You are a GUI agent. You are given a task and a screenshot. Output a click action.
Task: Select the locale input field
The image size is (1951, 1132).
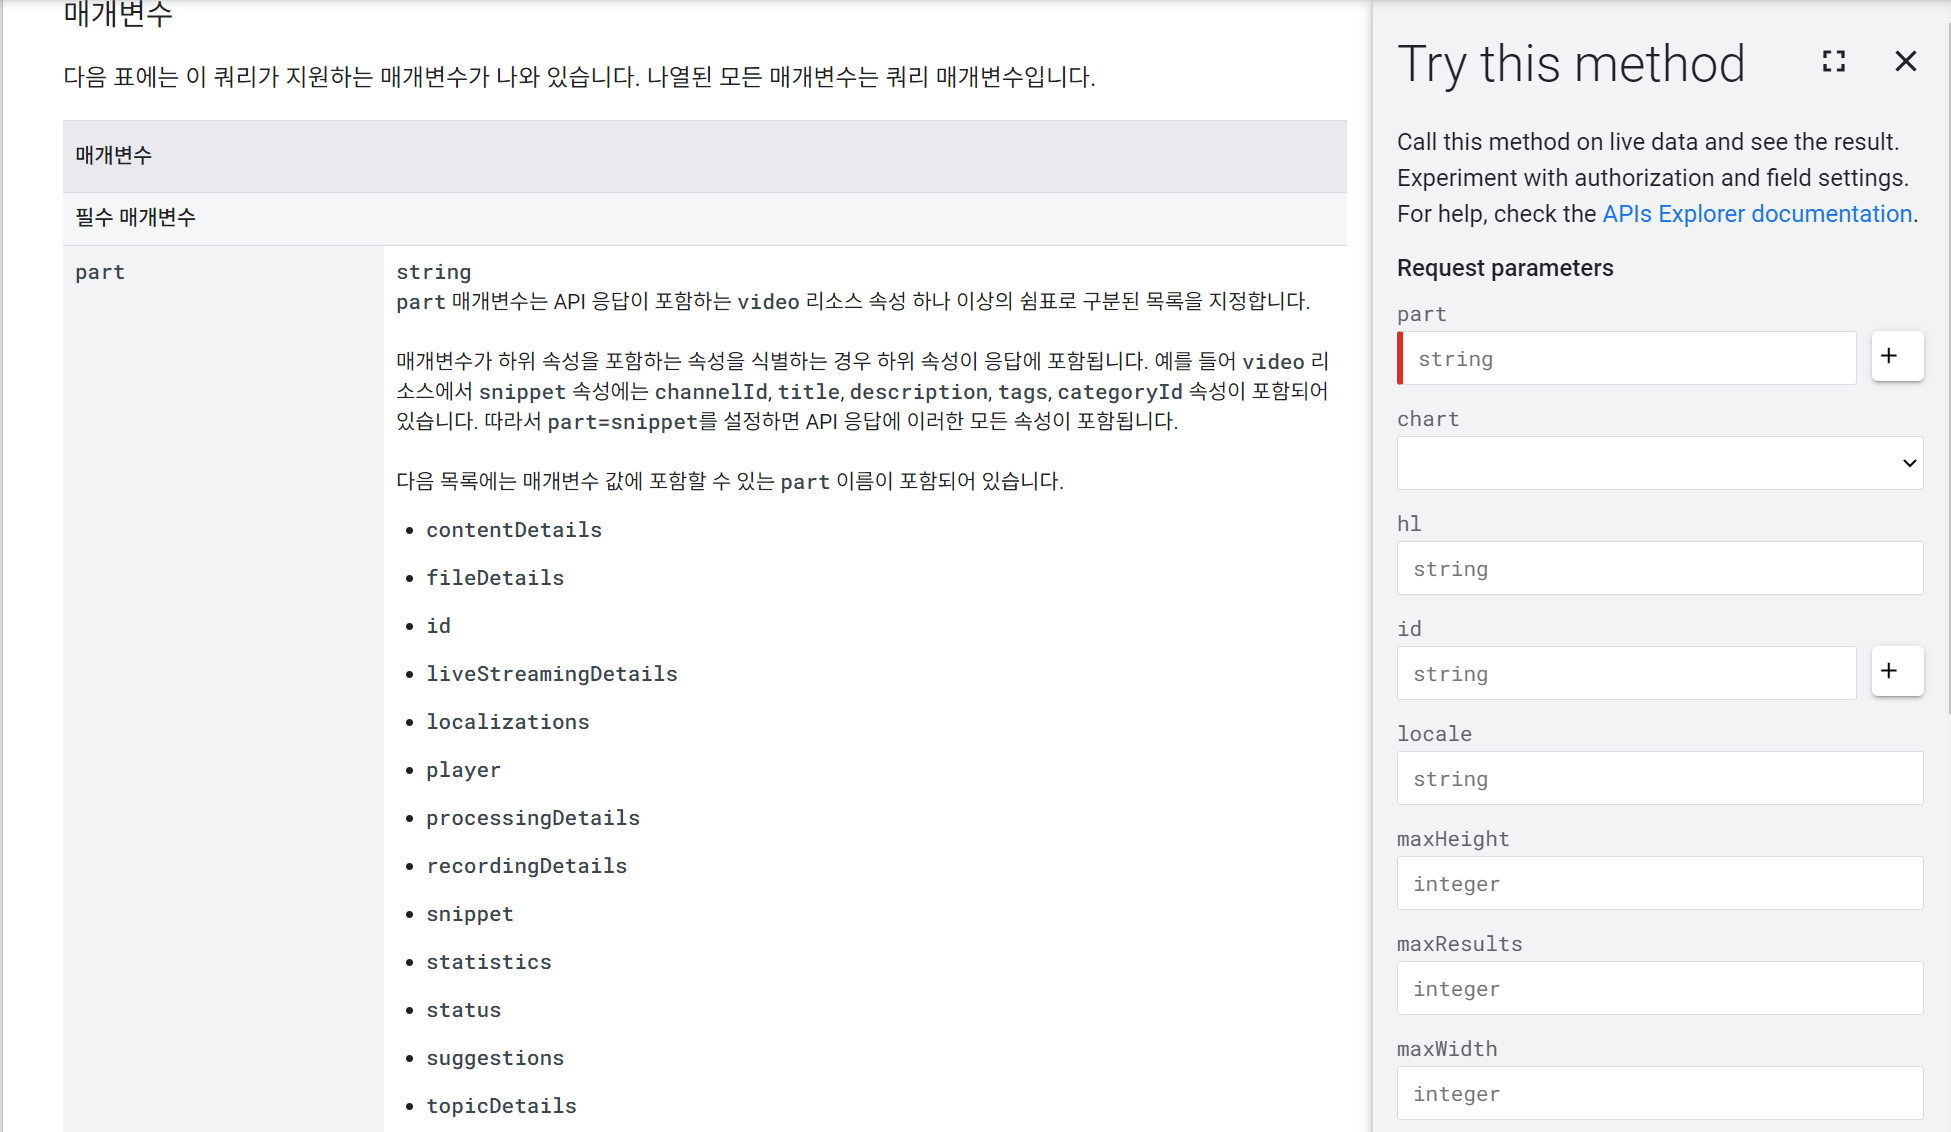(1659, 779)
